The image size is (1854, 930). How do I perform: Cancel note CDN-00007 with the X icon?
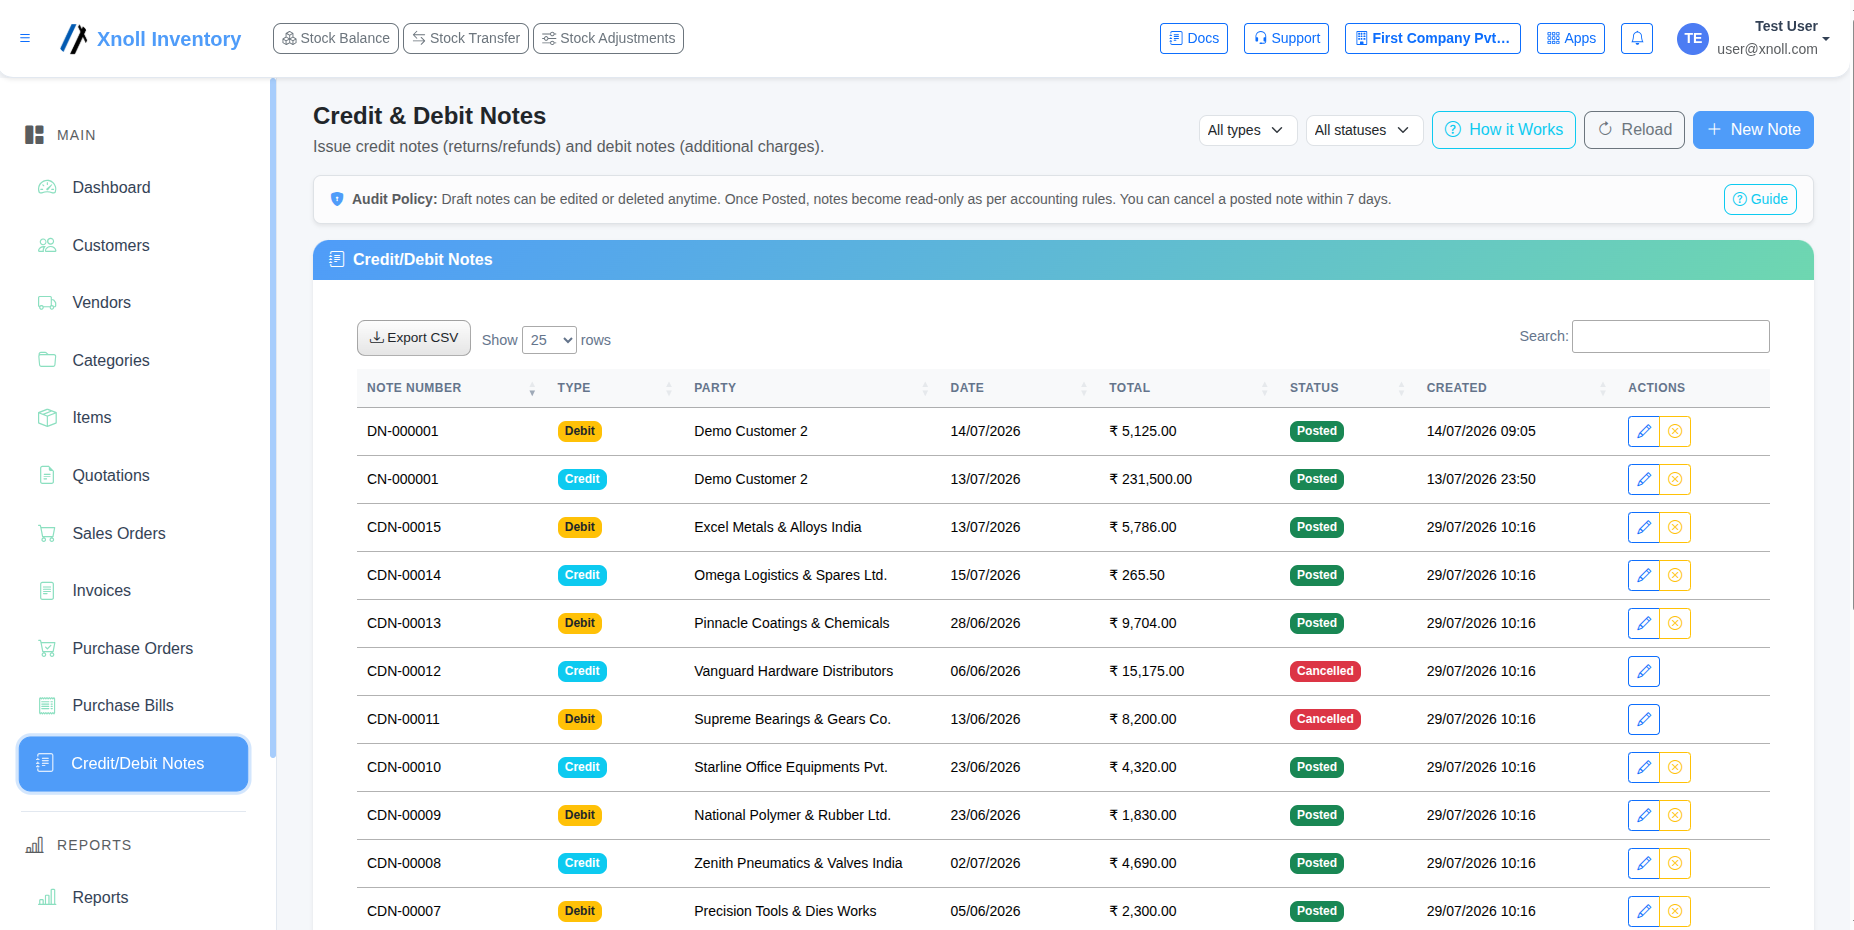1675,911
